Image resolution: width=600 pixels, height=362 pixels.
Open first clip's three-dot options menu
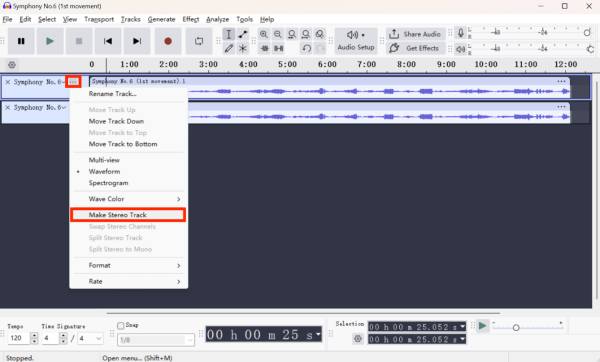[561, 81]
